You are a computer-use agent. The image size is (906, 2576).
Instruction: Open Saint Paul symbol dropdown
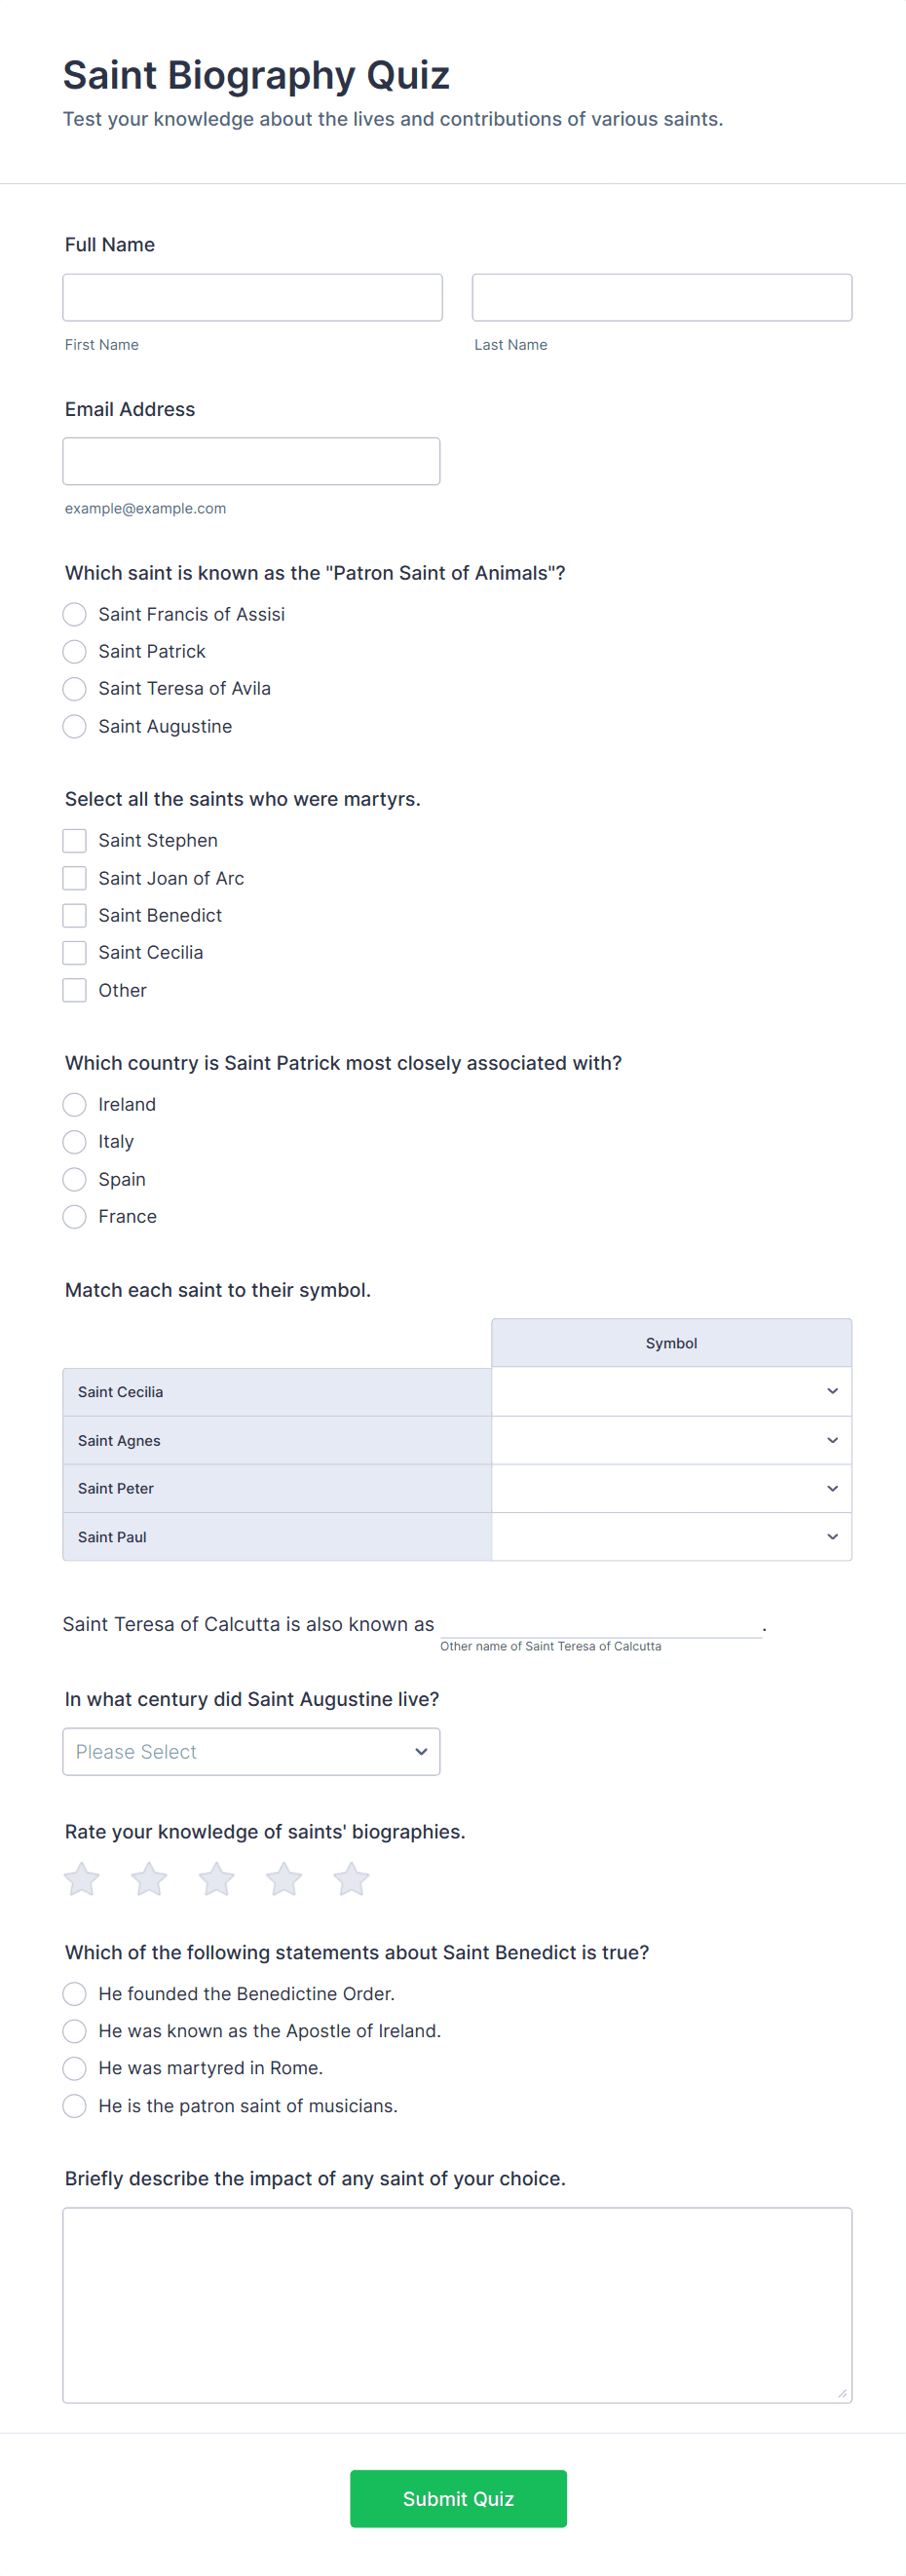click(x=671, y=1537)
